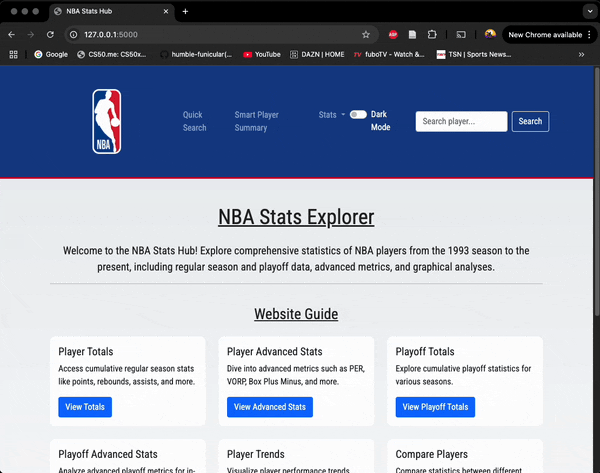Open the DAZN | HOME bookmark

317,54
